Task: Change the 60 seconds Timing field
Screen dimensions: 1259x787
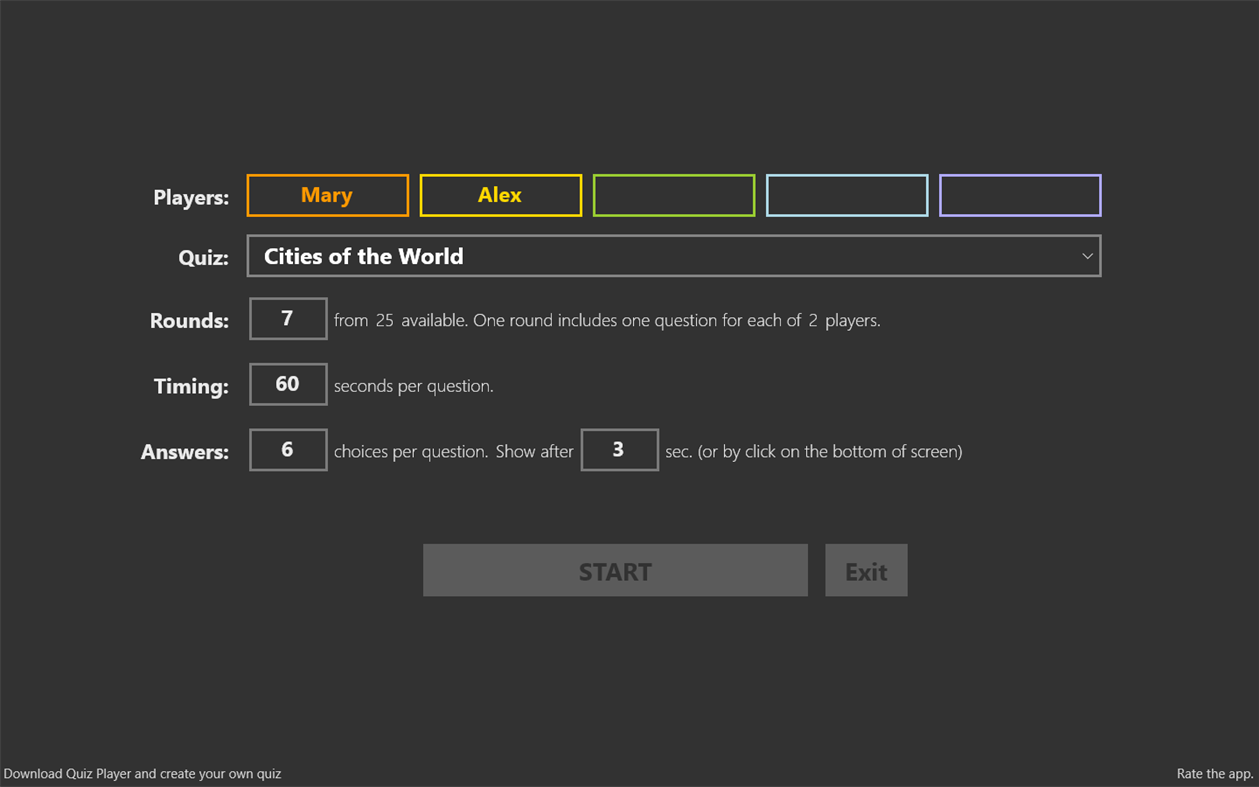Action: tap(288, 384)
